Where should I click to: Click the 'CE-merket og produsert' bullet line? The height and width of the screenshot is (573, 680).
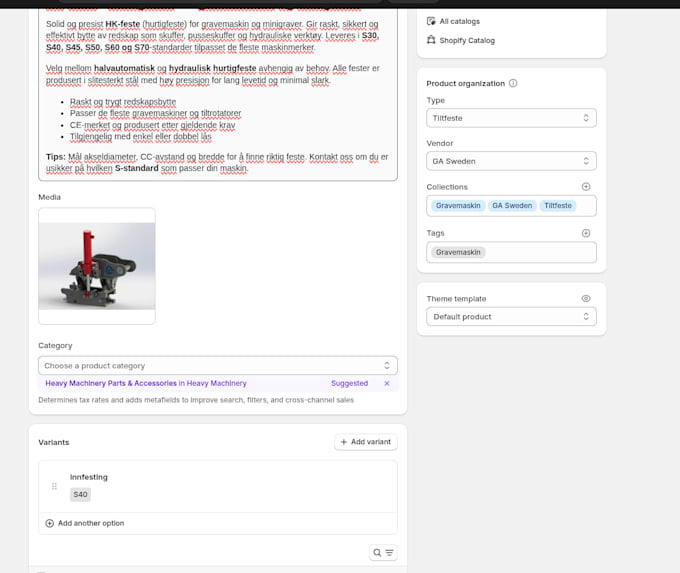click(x=152, y=125)
